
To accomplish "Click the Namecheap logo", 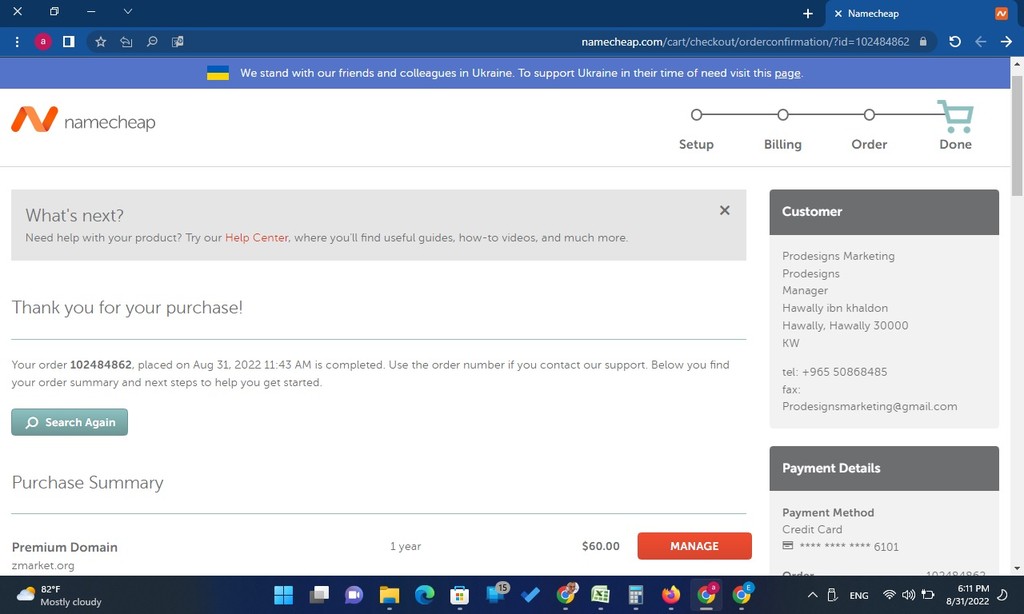I will pos(84,121).
